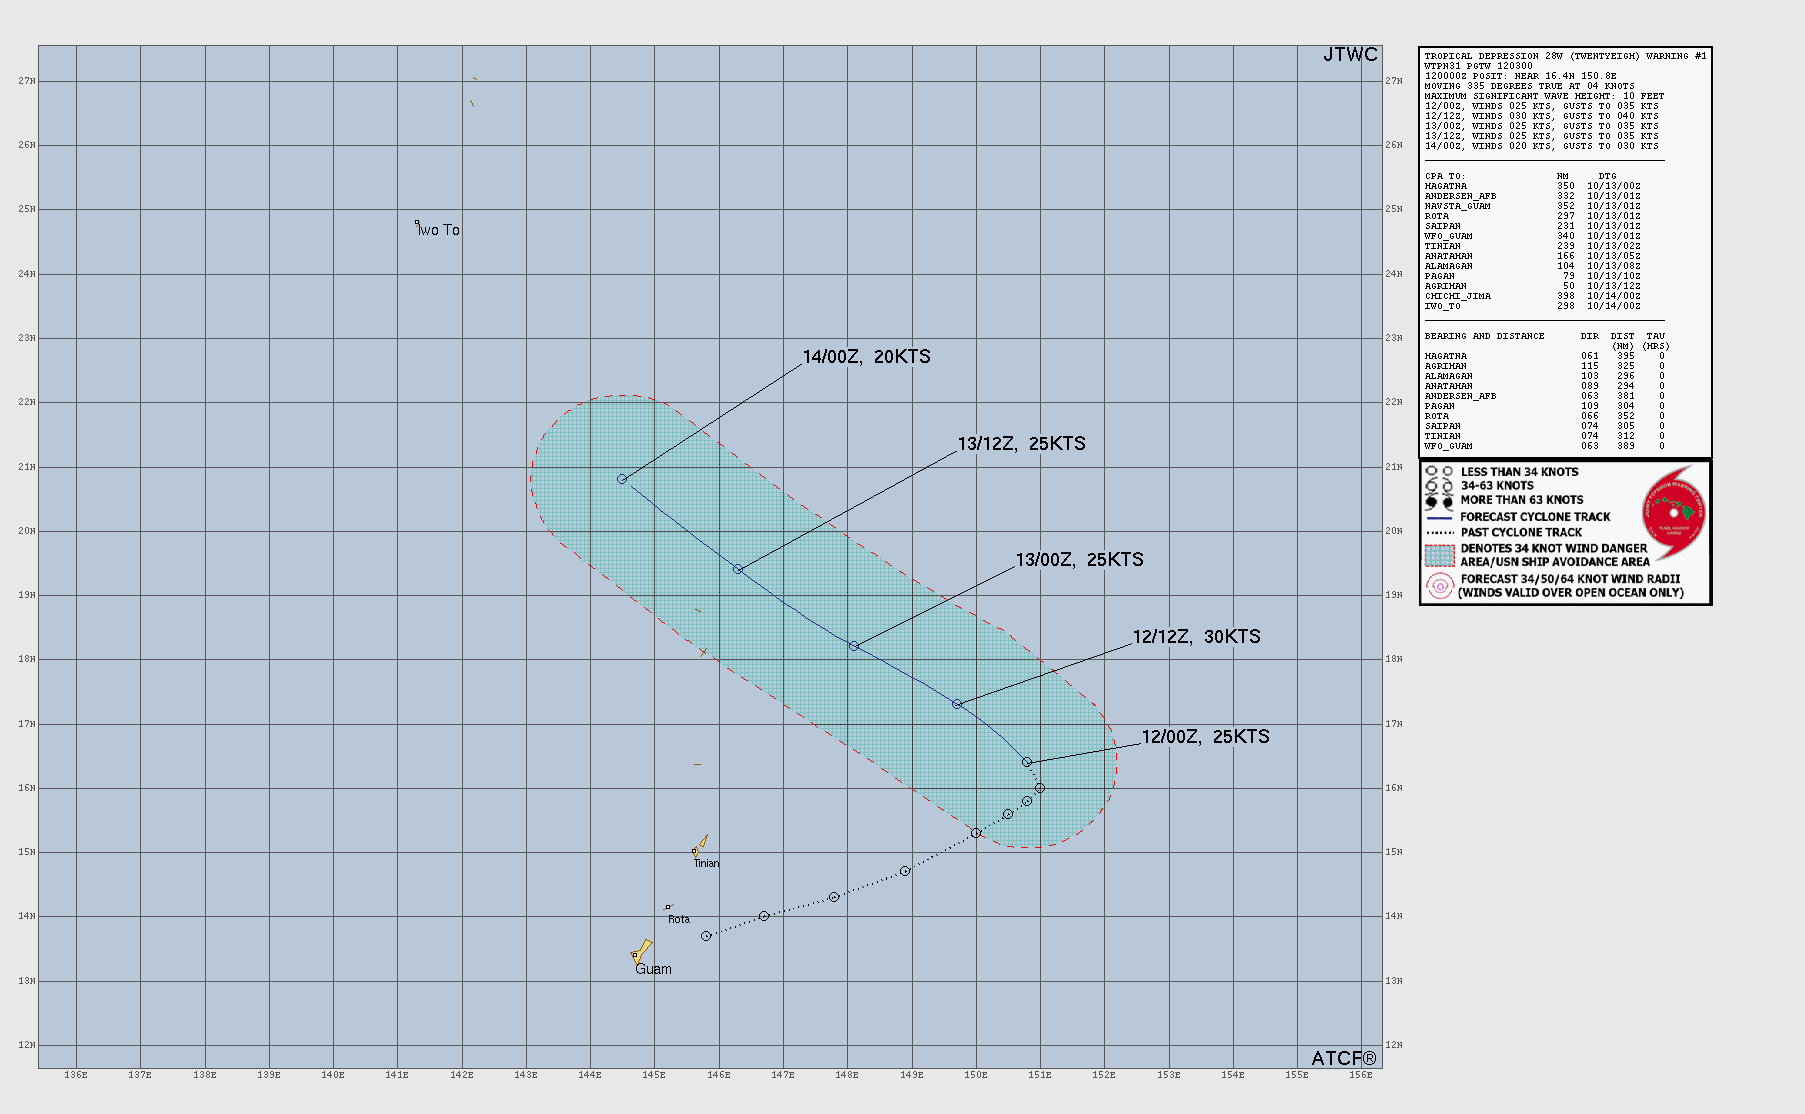Click the 'Guam' map label

point(653,969)
